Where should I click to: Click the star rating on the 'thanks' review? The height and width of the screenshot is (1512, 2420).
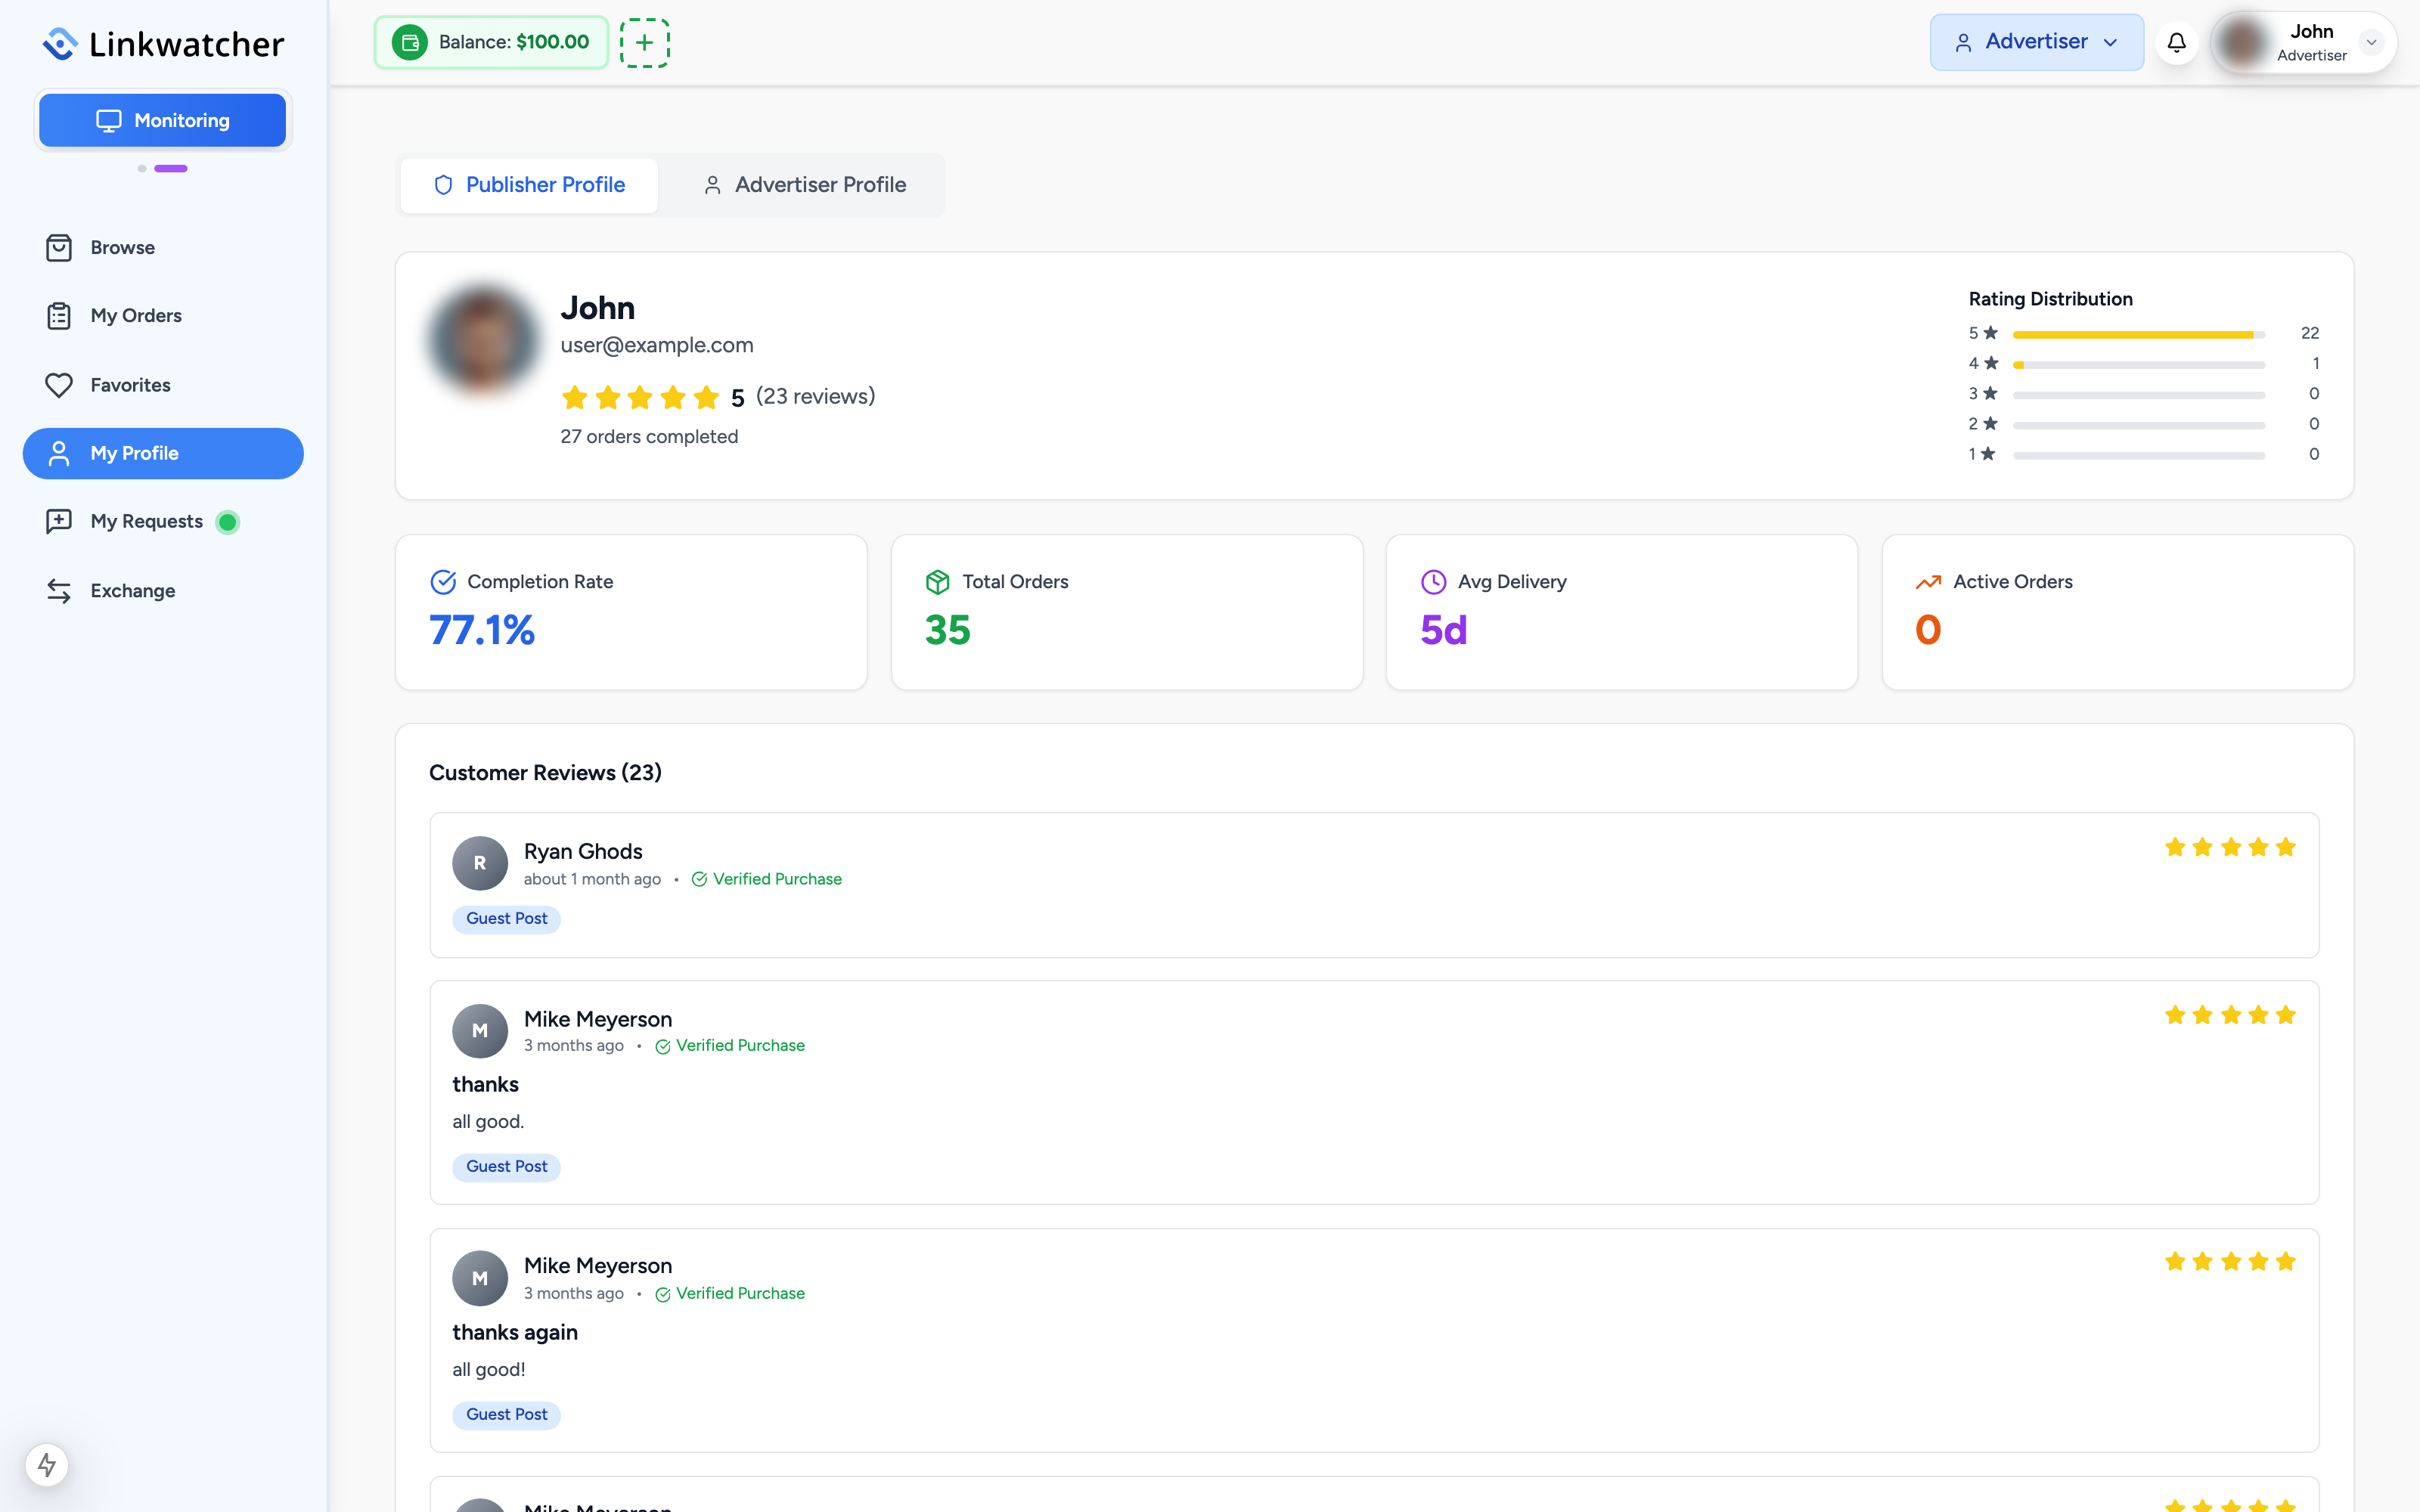coord(2230,1016)
